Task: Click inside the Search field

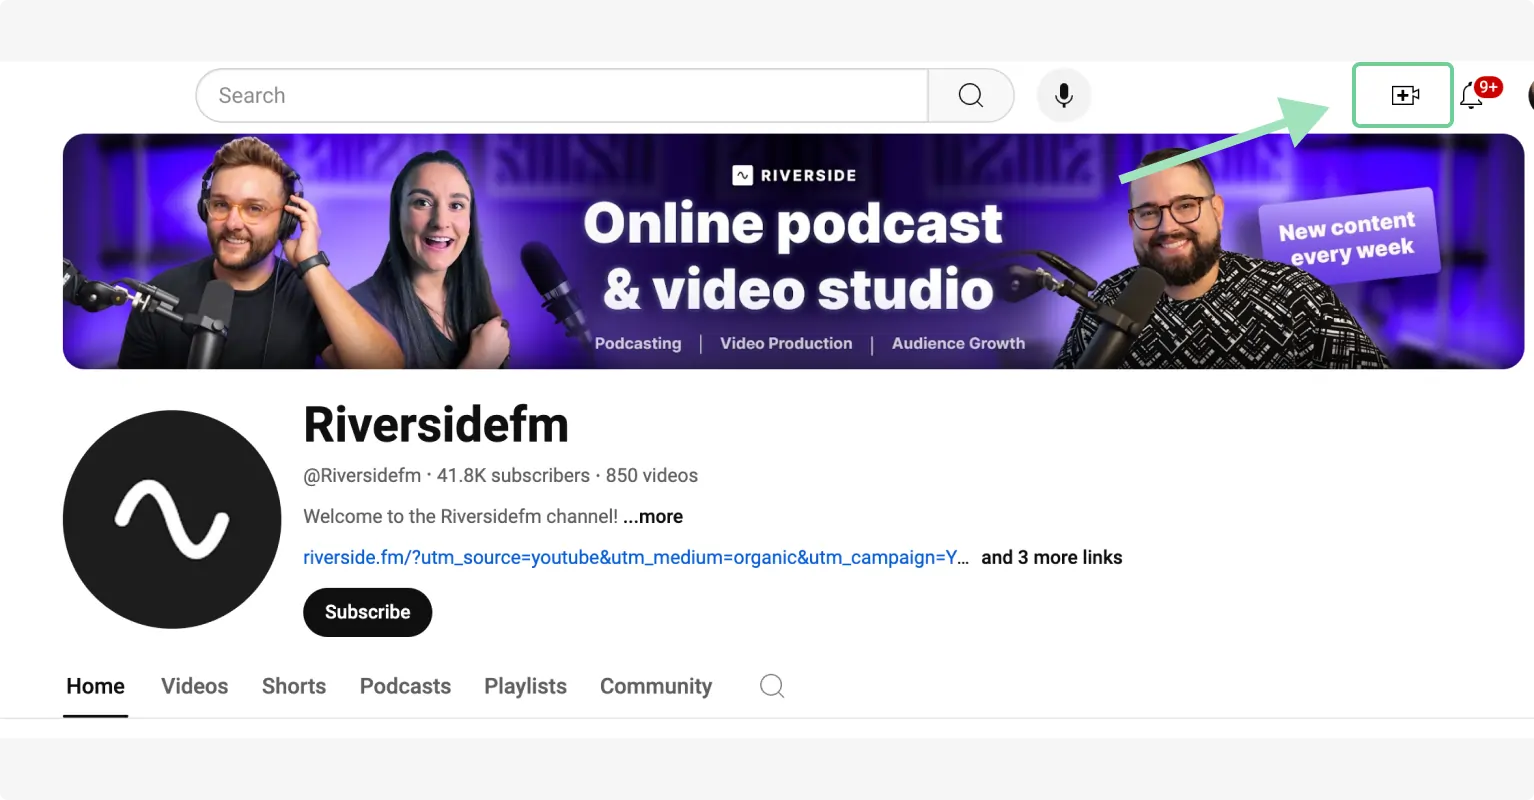Action: coord(562,95)
